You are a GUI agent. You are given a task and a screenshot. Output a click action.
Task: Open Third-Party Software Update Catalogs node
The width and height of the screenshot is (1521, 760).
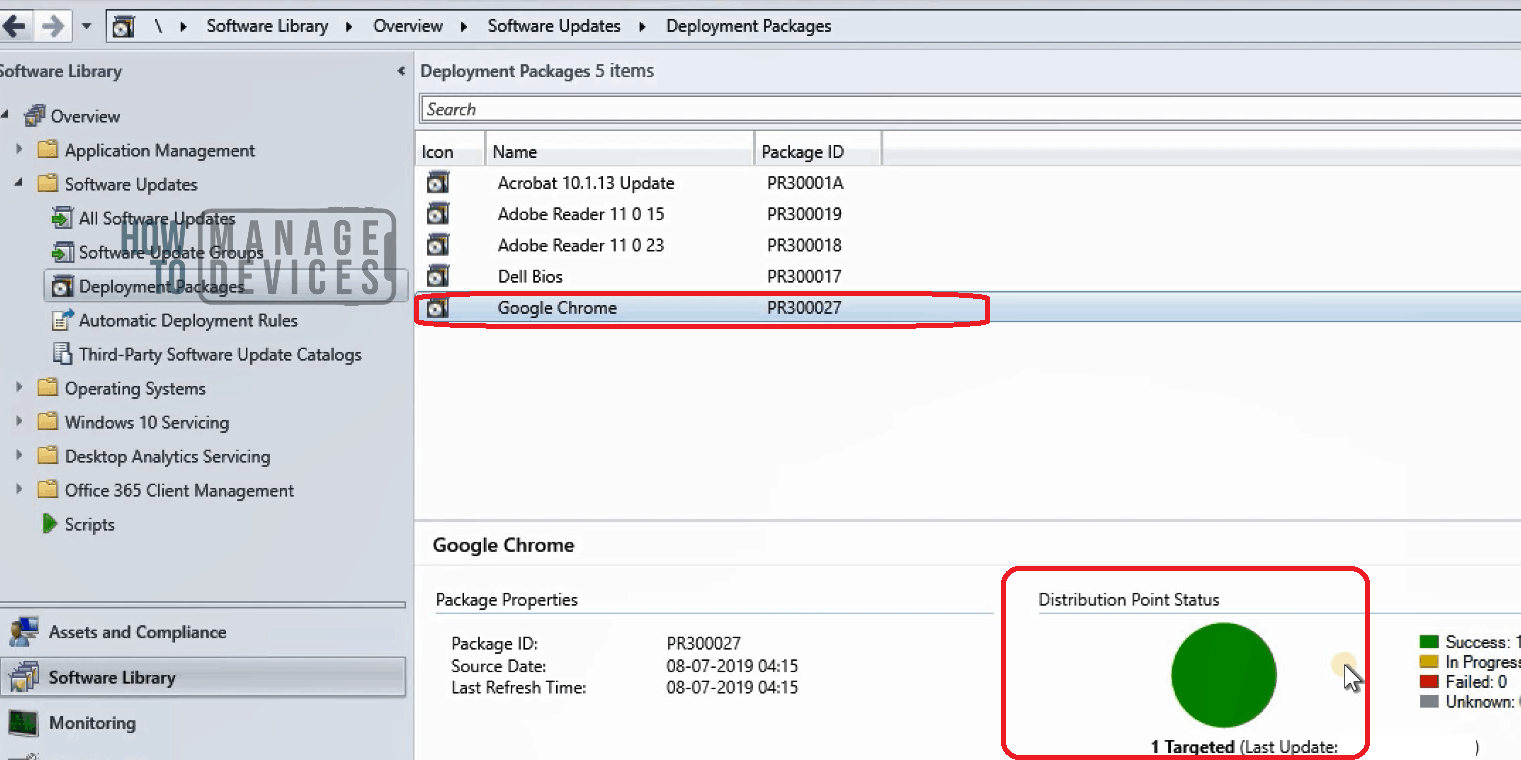(x=220, y=355)
